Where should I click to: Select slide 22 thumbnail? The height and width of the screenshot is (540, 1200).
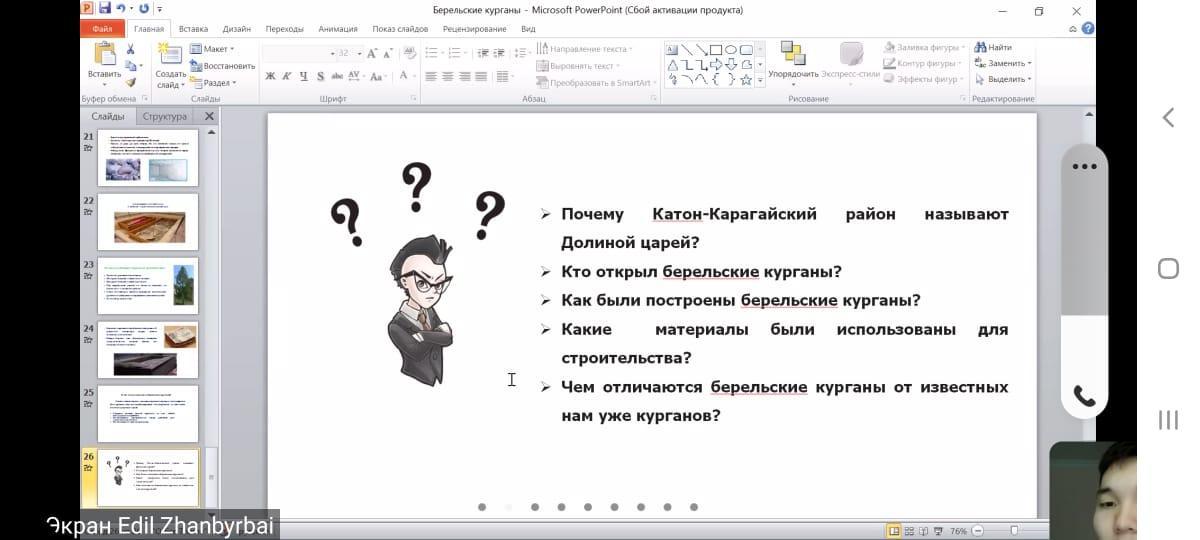point(148,222)
